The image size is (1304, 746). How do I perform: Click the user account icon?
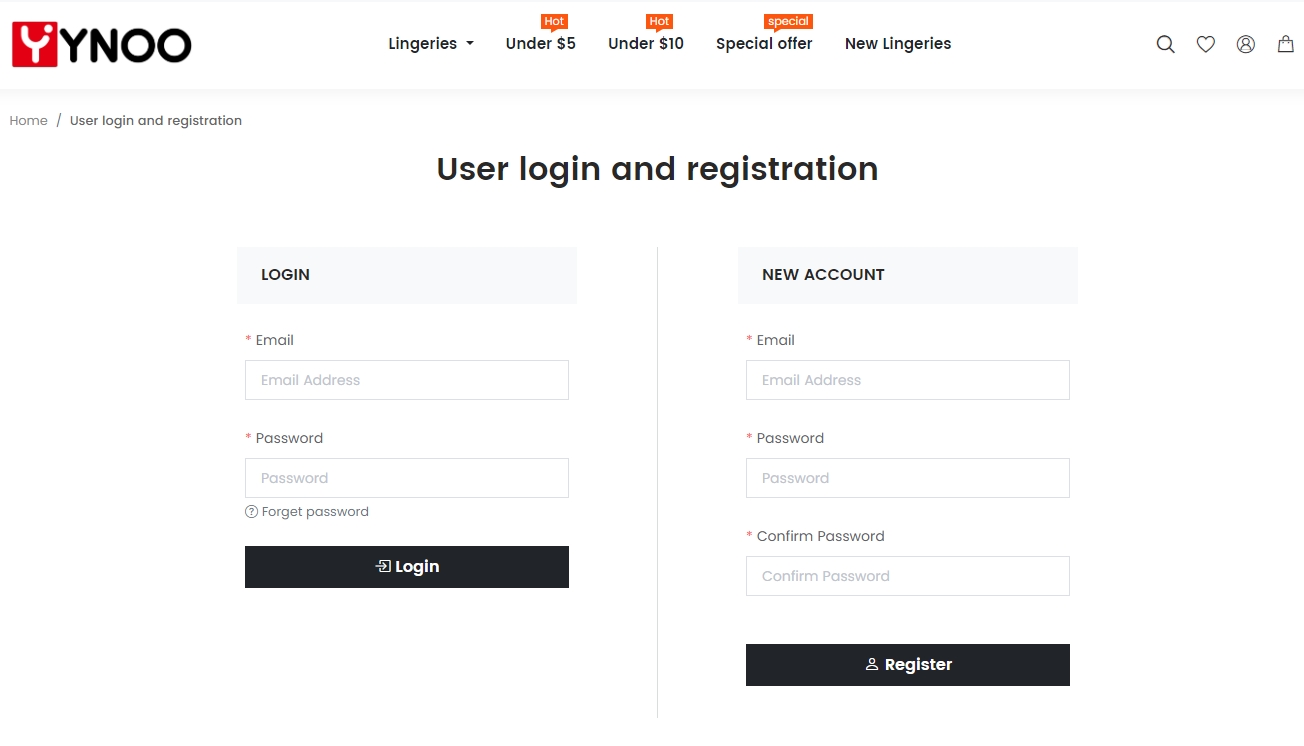coord(1245,44)
